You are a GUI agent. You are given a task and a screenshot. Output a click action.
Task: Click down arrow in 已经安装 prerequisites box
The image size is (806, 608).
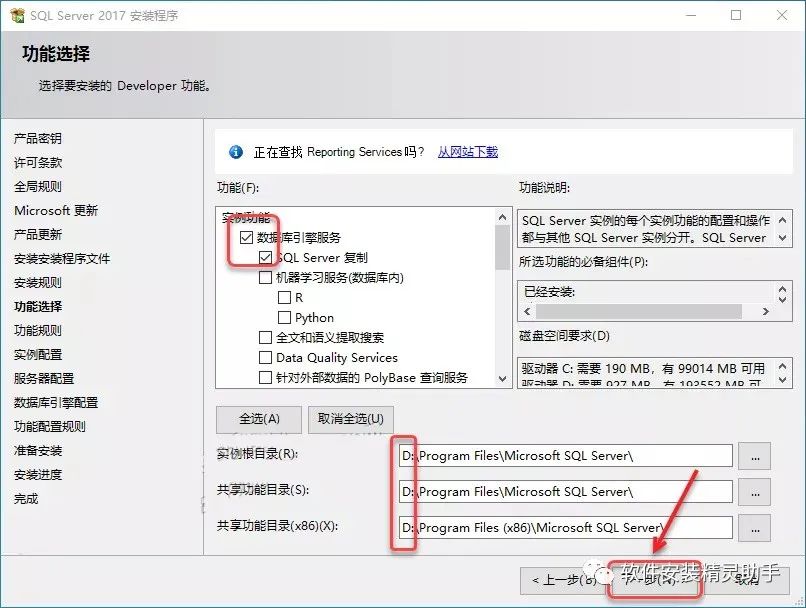[782, 299]
